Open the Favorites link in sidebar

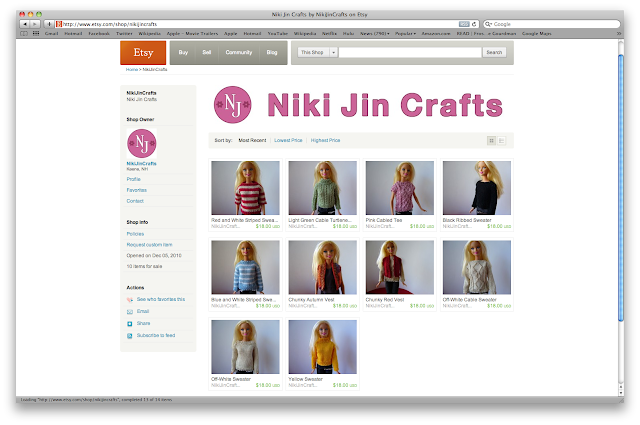136,190
